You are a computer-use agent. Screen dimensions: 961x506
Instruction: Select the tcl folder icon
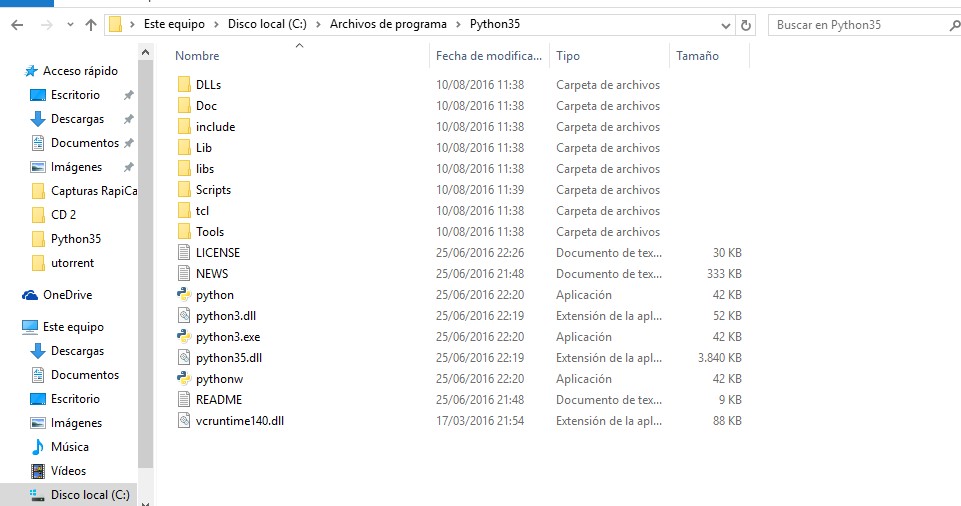point(184,211)
